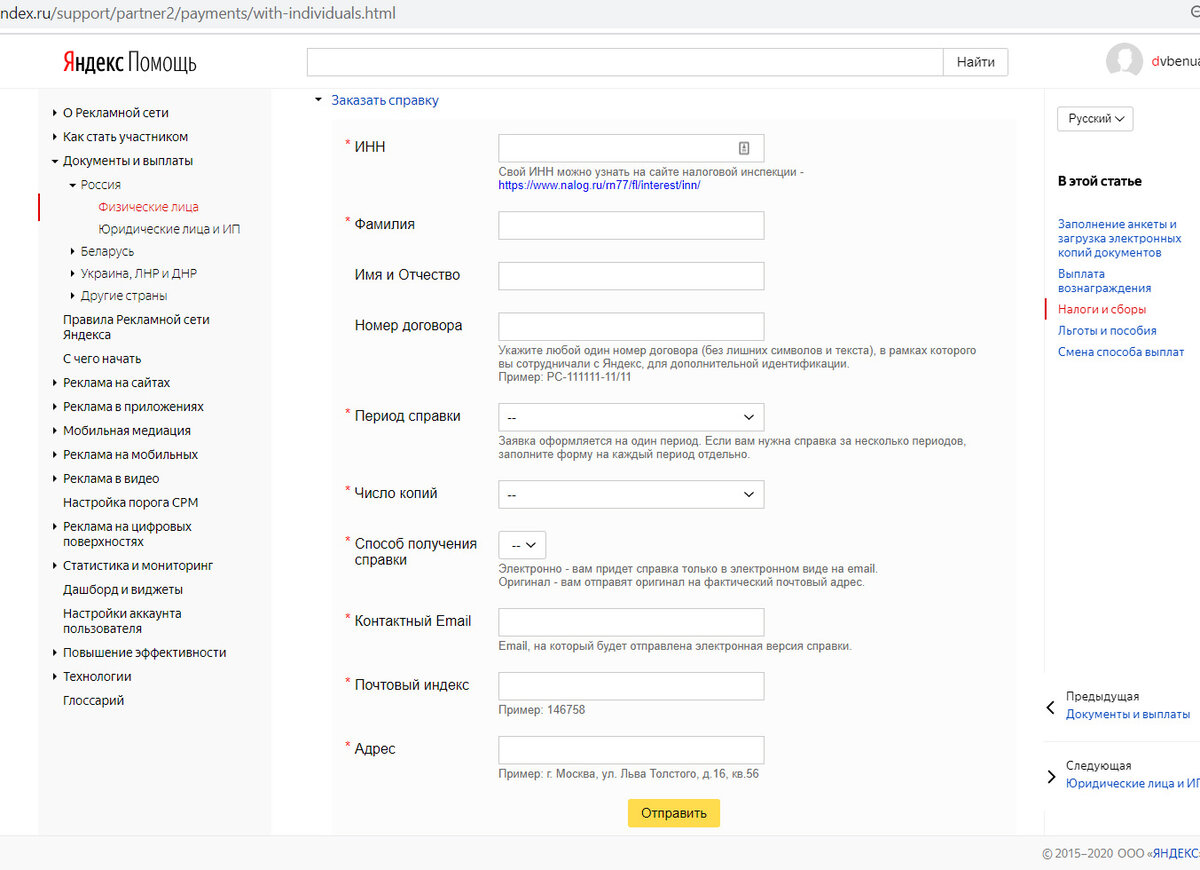Open the Период справки dropdown
Screen dimensions: 1200x870
tap(631, 417)
